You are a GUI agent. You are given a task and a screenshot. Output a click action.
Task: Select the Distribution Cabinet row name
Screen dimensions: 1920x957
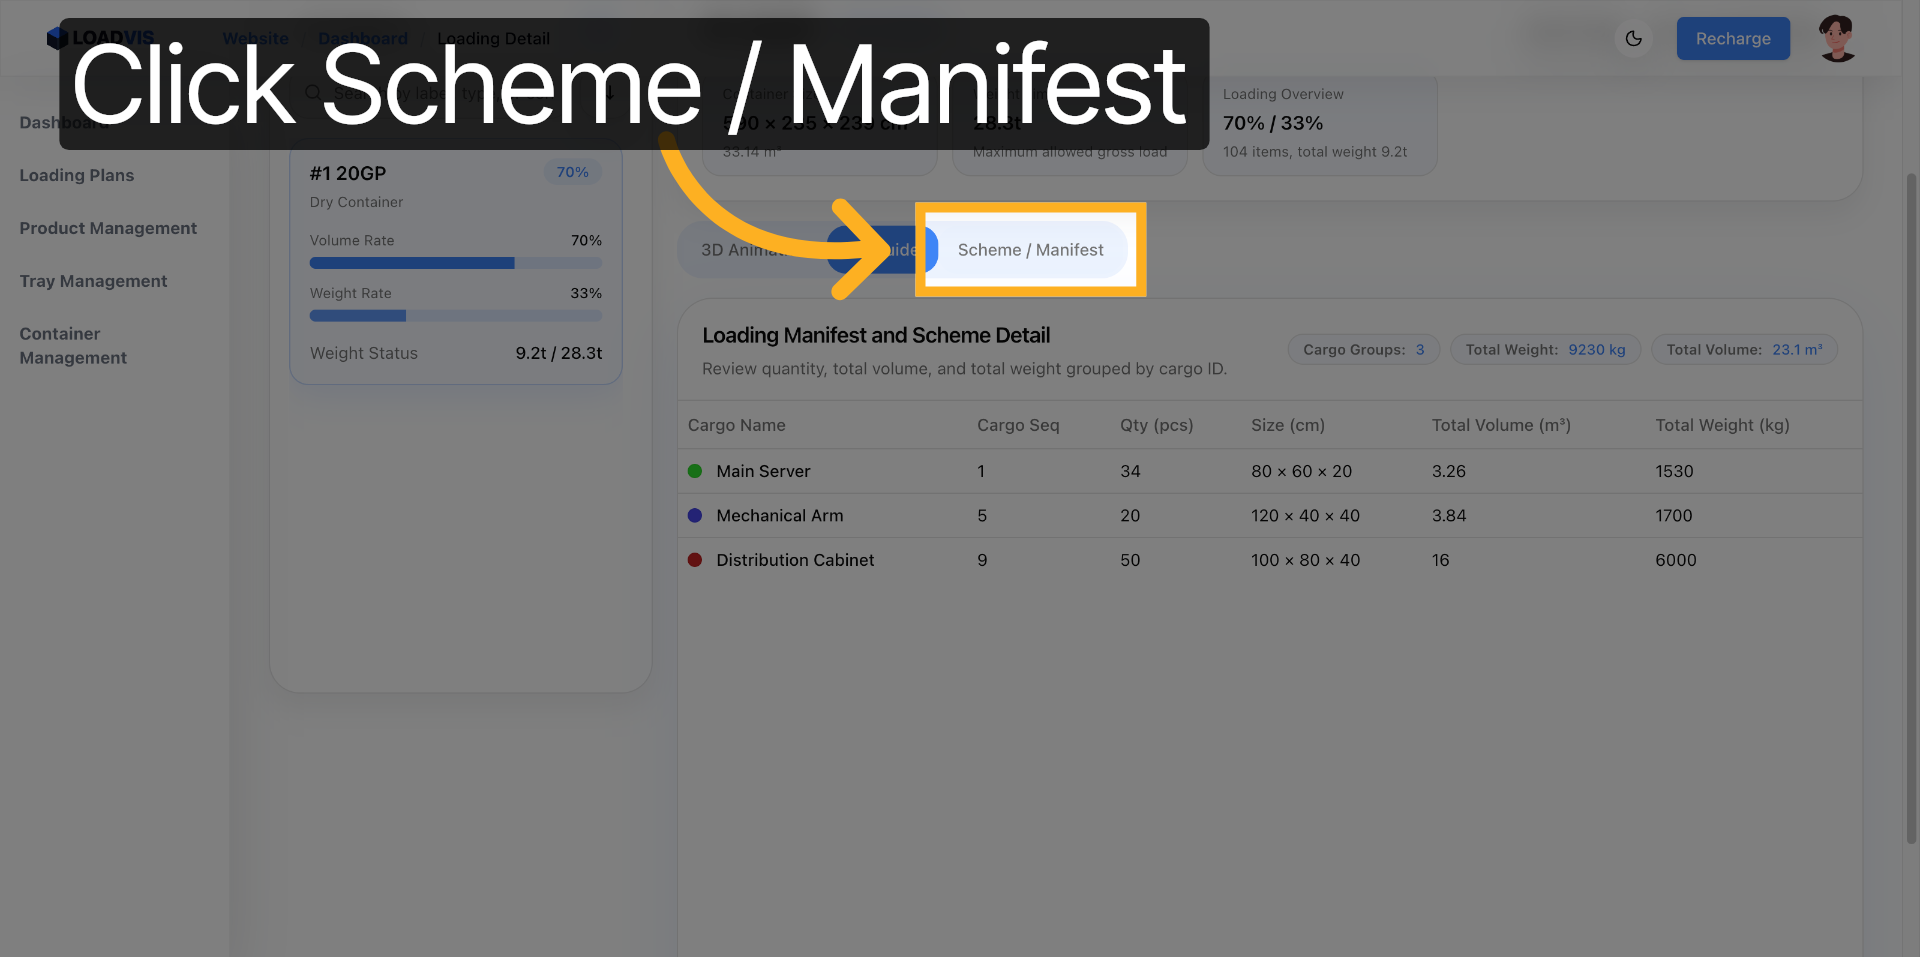(x=795, y=560)
